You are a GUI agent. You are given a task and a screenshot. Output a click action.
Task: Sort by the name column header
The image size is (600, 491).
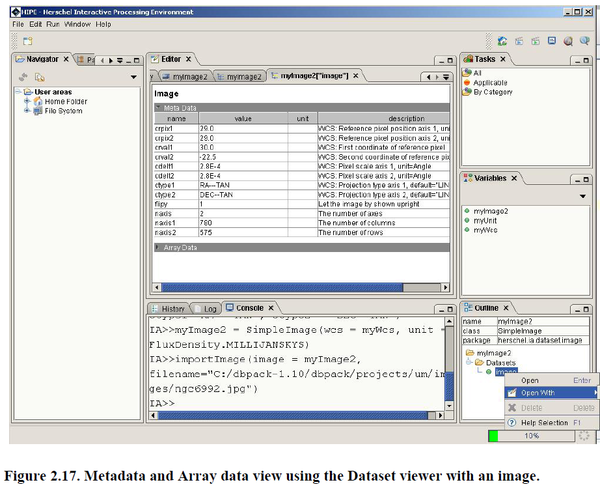coord(176,119)
